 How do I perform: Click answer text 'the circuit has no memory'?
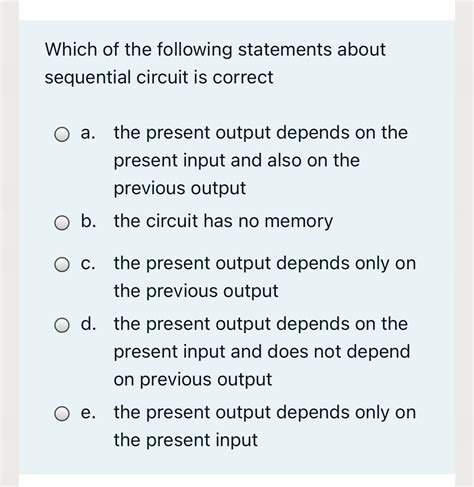coord(223,221)
